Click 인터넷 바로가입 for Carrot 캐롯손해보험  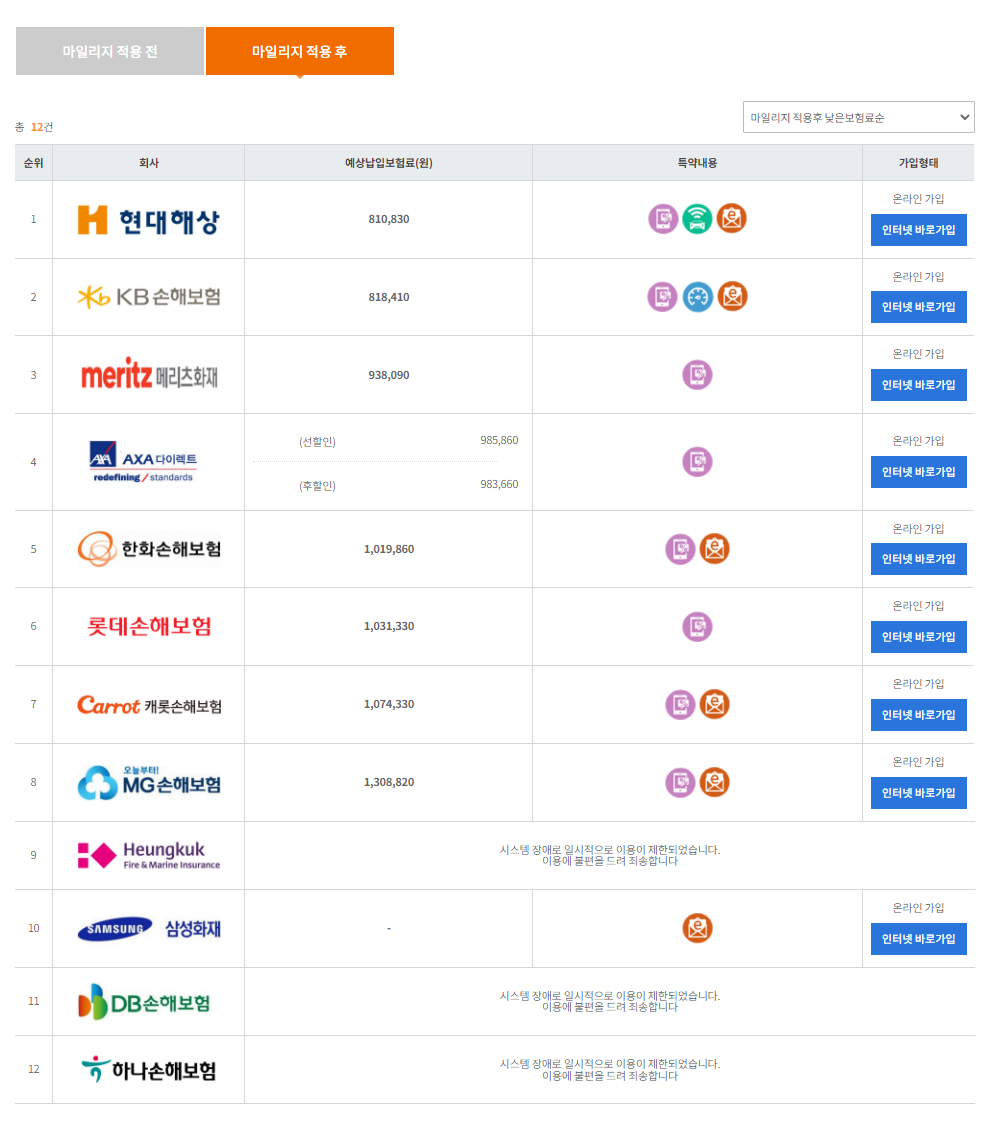[x=918, y=715]
